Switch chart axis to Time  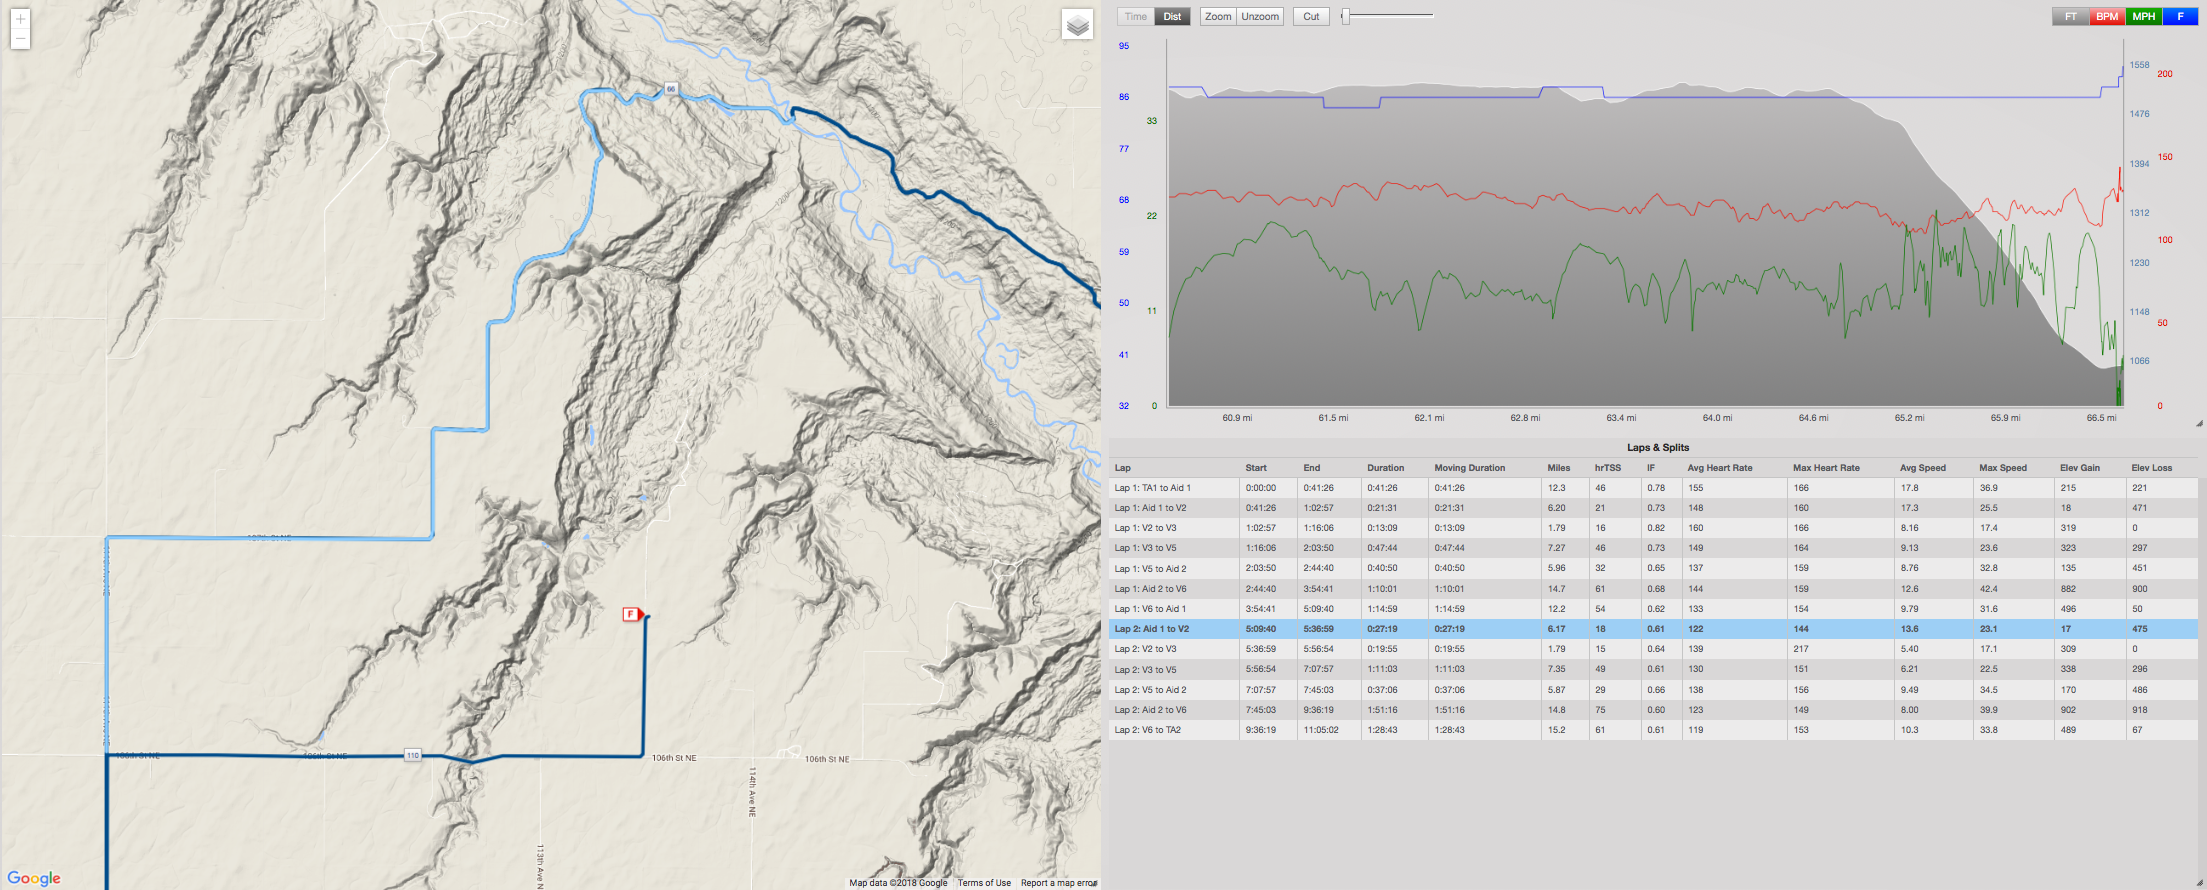(1136, 17)
